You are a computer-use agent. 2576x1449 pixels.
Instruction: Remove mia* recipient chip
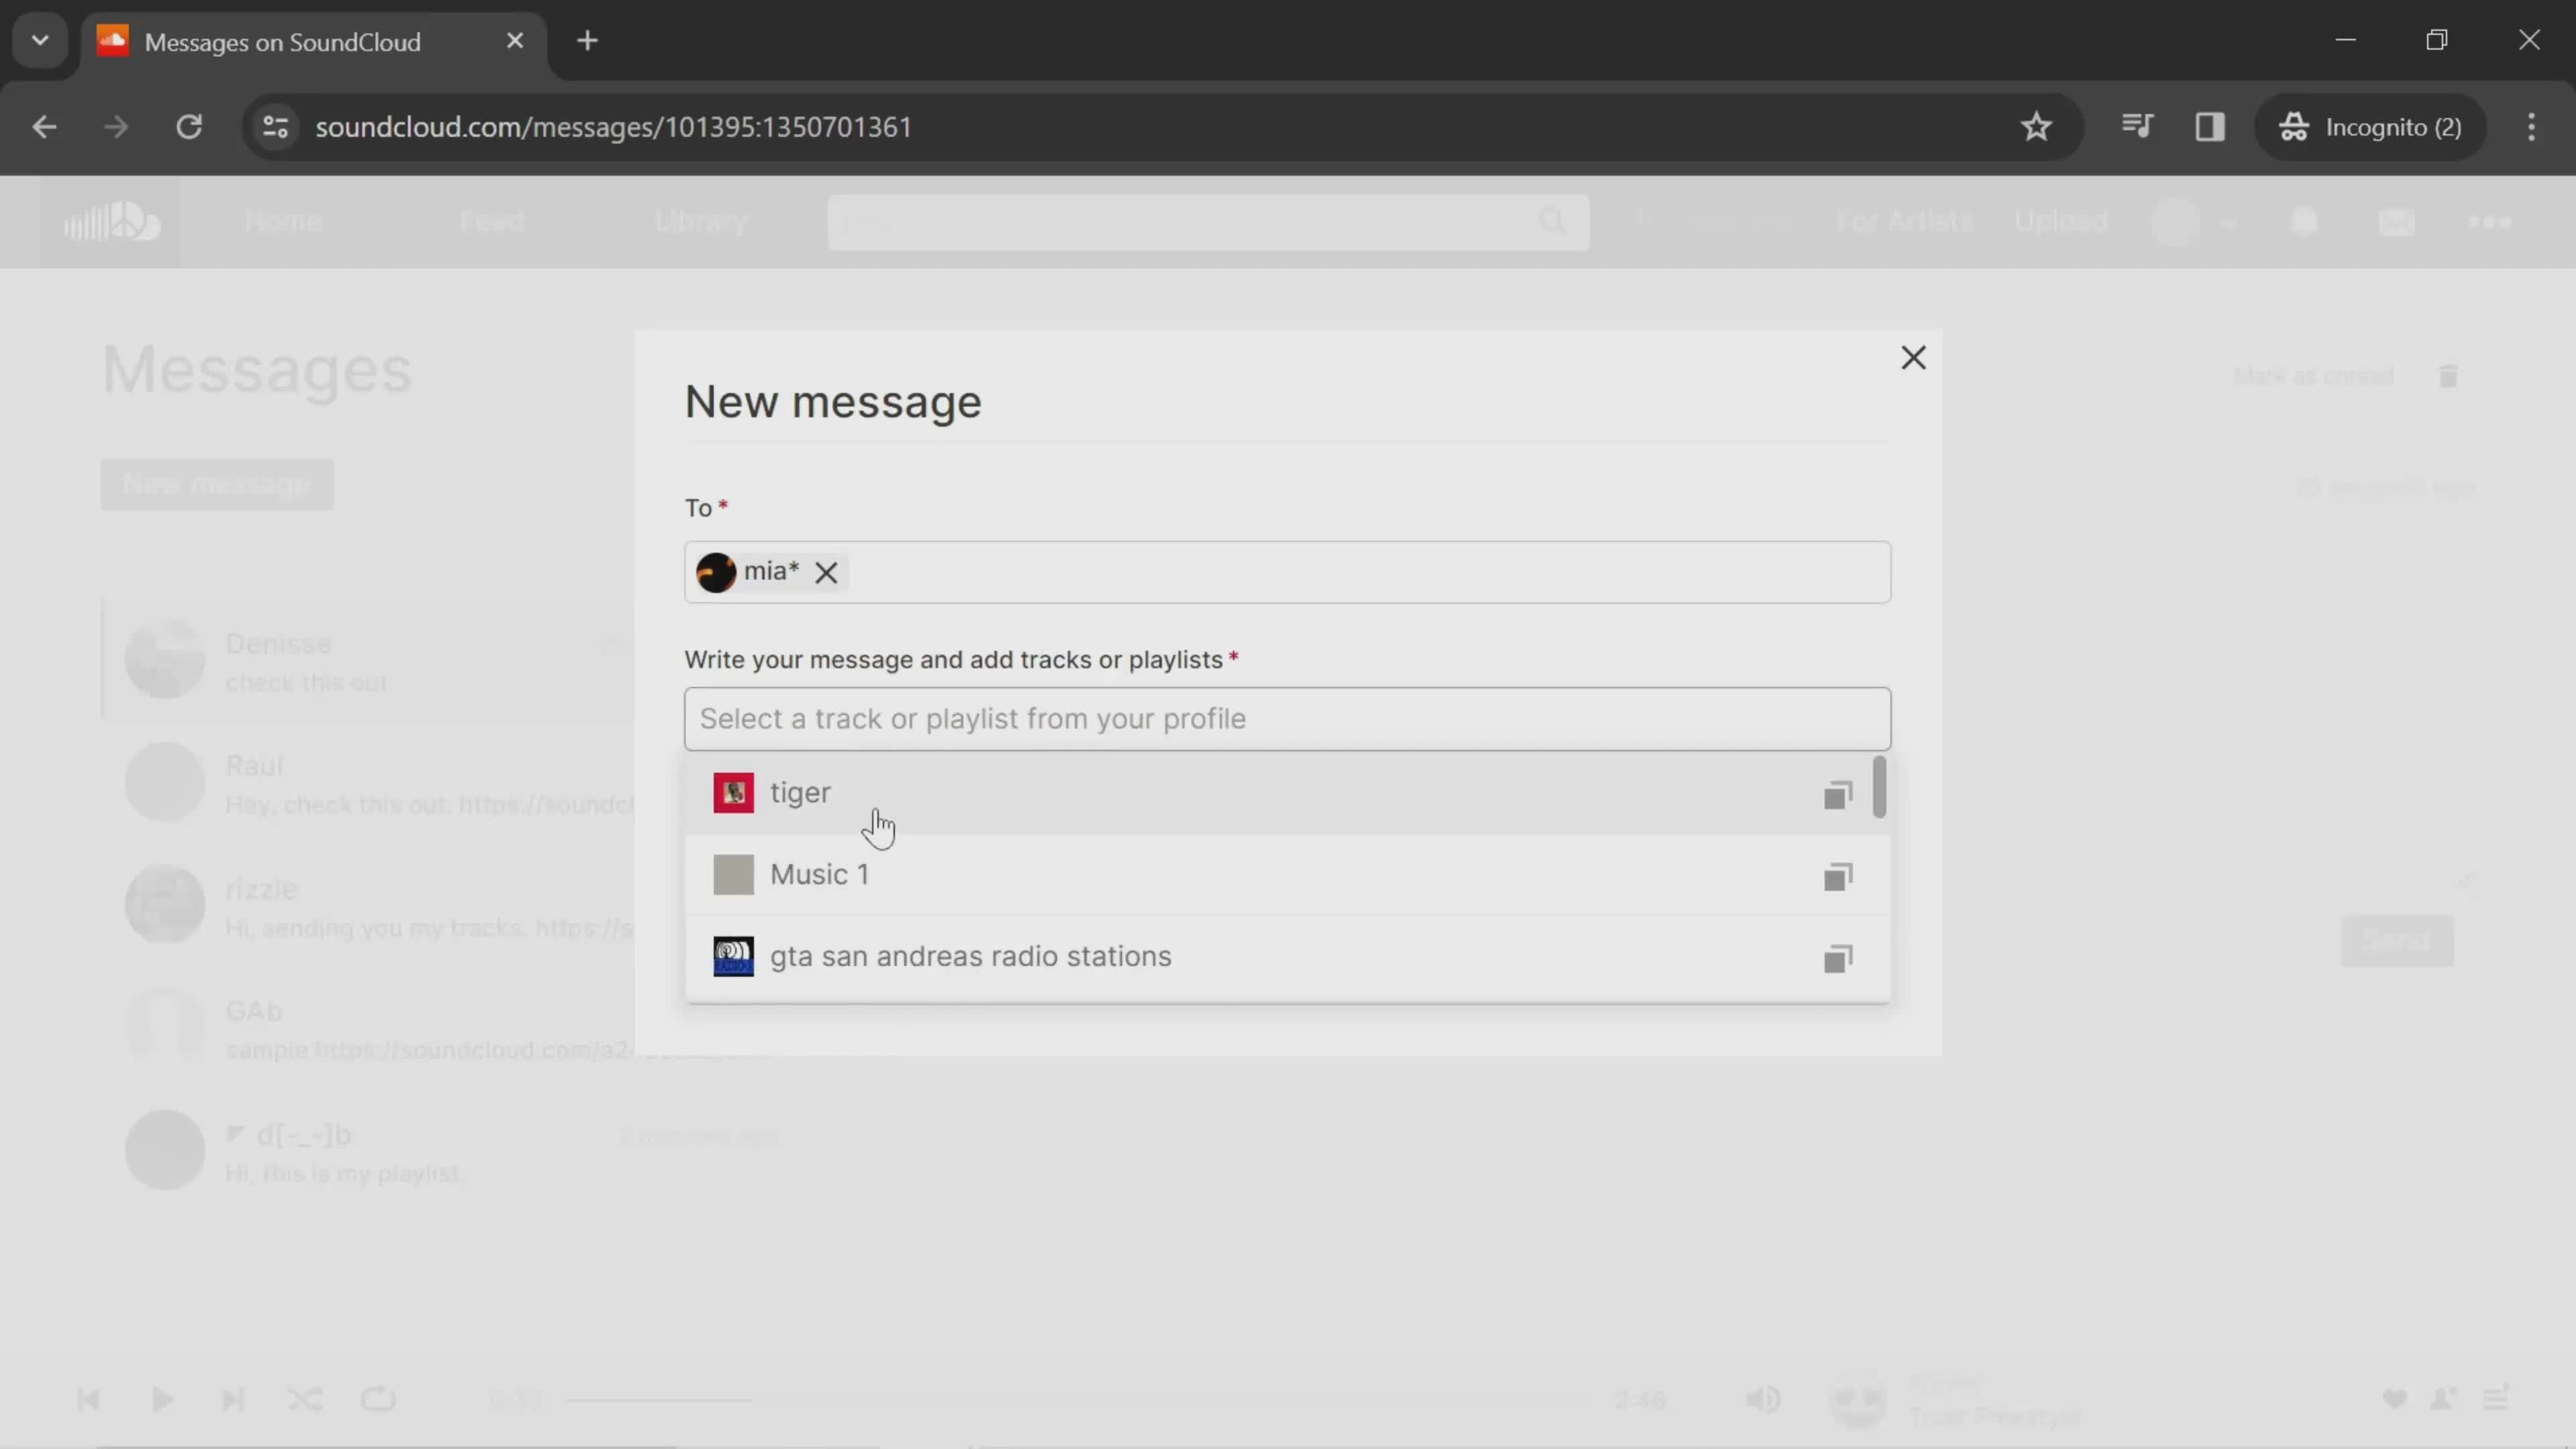[x=826, y=573]
